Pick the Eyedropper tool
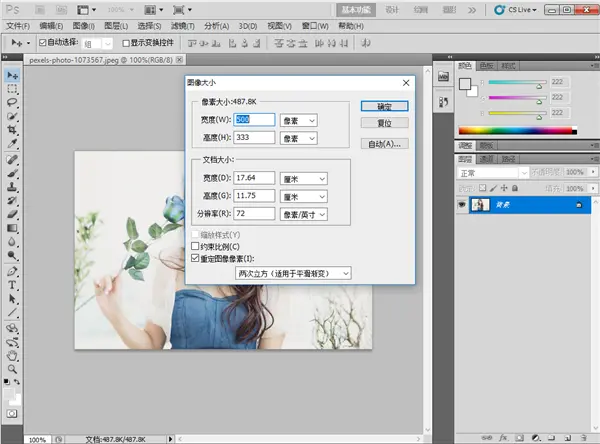This screenshot has width=600, height=444. [12, 144]
